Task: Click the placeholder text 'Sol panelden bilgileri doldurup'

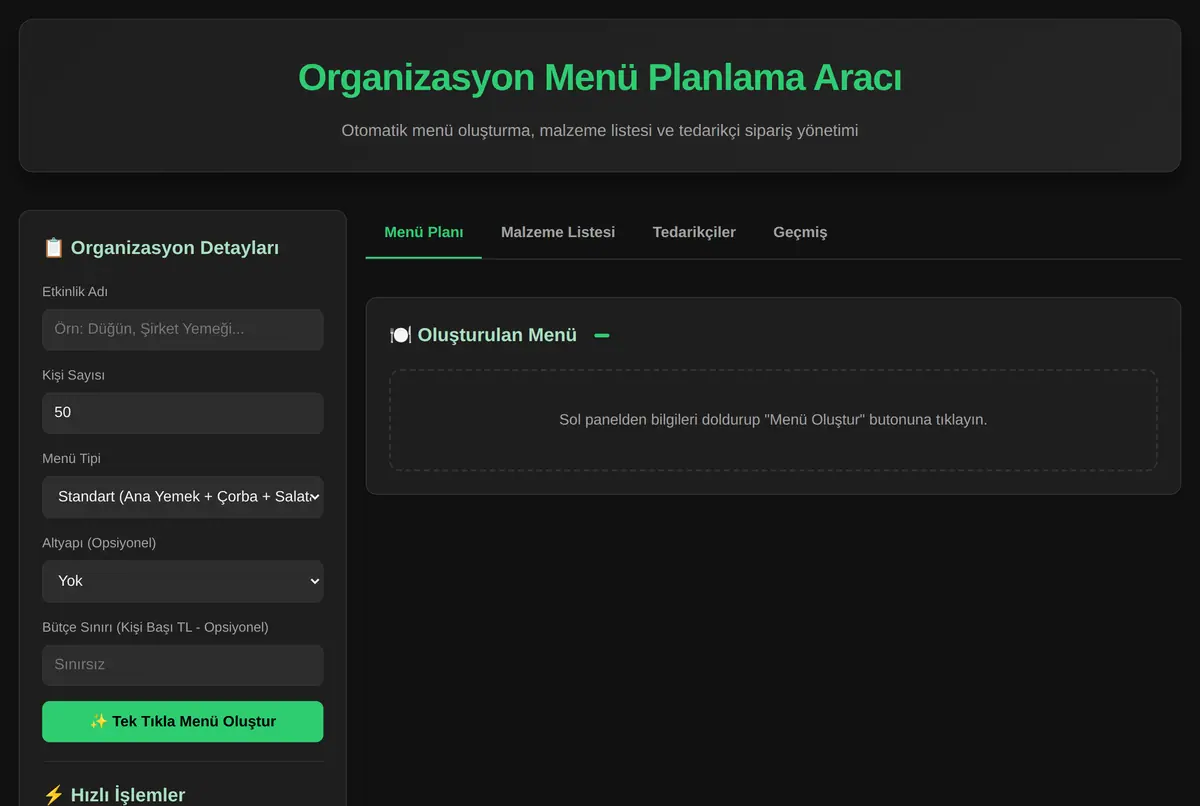Action: (x=773, y=419)
